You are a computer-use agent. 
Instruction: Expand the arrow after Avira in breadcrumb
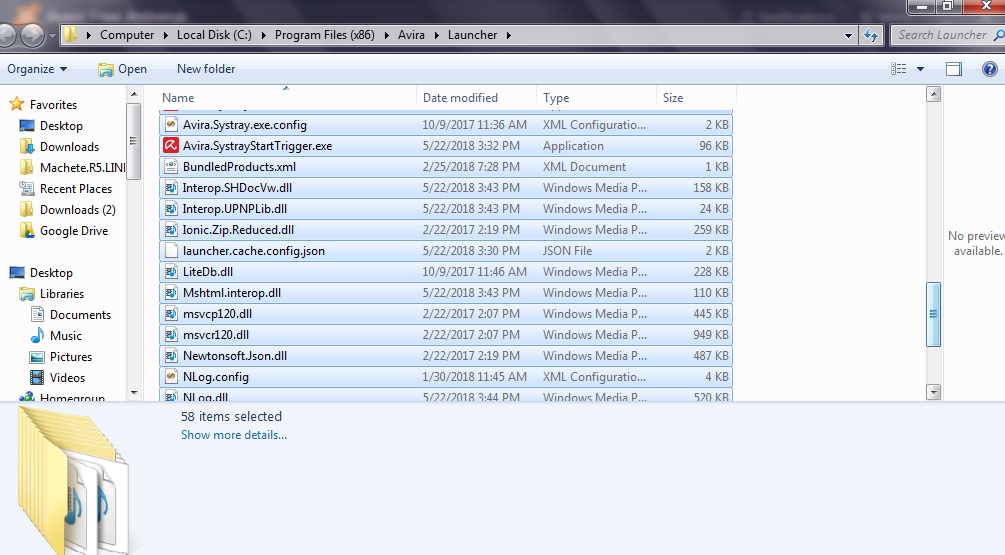[x=436, y=35]
